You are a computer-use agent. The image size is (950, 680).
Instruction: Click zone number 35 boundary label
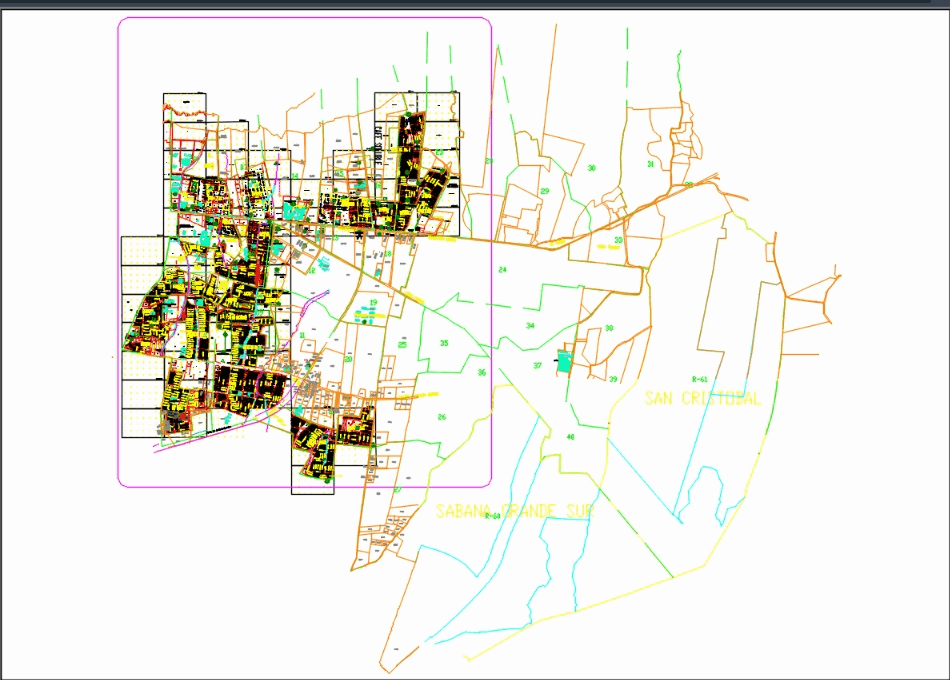pyautogui.click(x=444, y=342)
